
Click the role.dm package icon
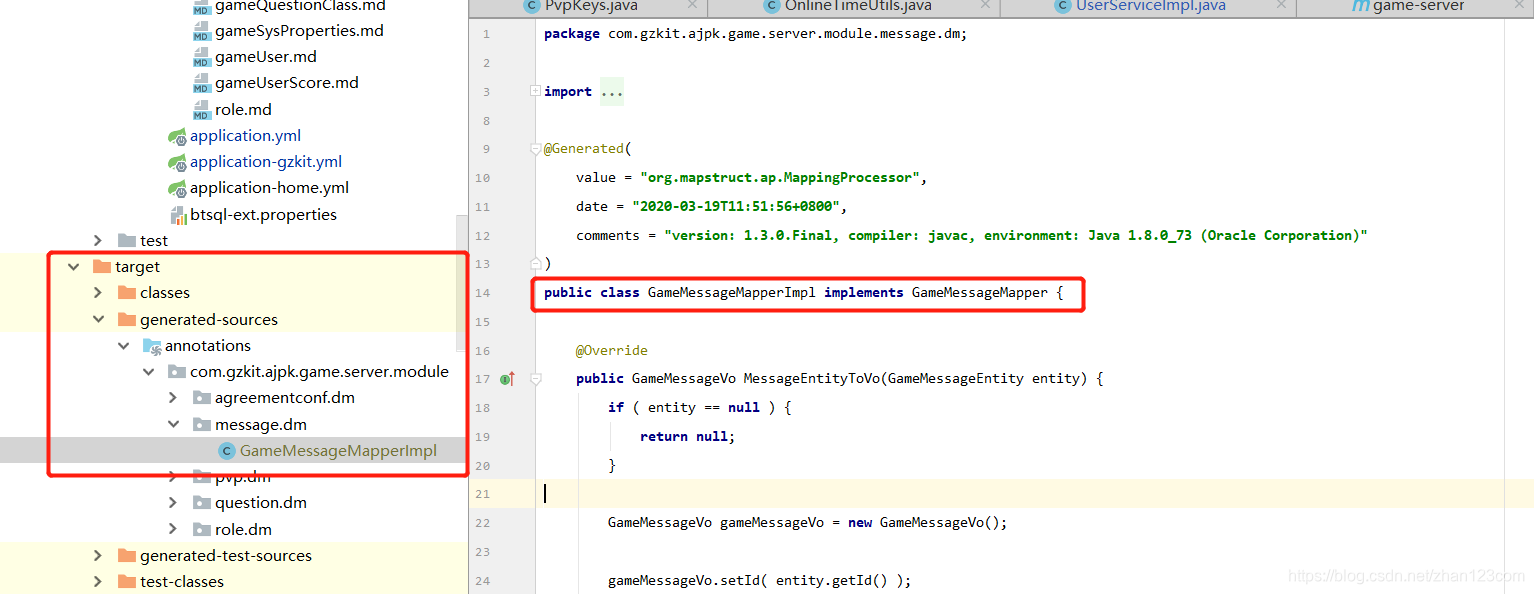tap(202, 530)
